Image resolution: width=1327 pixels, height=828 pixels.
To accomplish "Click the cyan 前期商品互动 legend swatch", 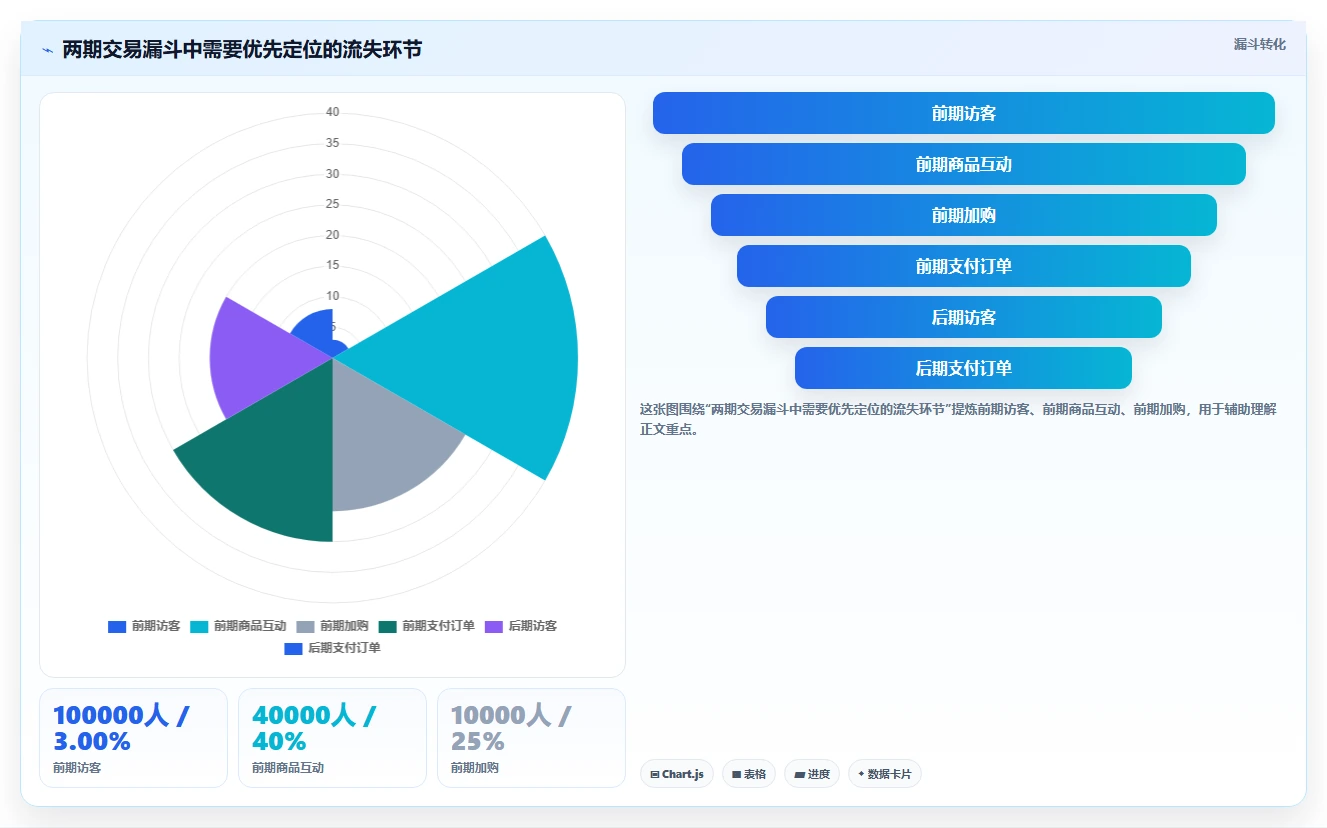I will pyautogui.click(x=199, y=626).
